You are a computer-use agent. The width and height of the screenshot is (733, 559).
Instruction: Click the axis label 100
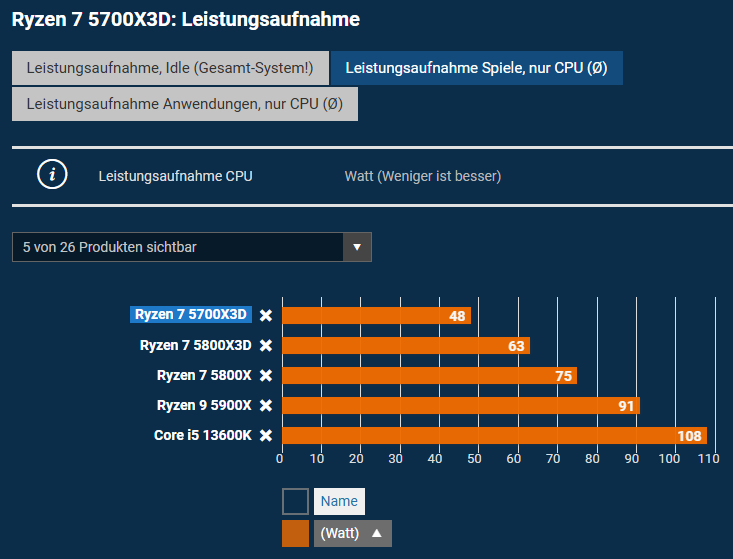point(669,459)
